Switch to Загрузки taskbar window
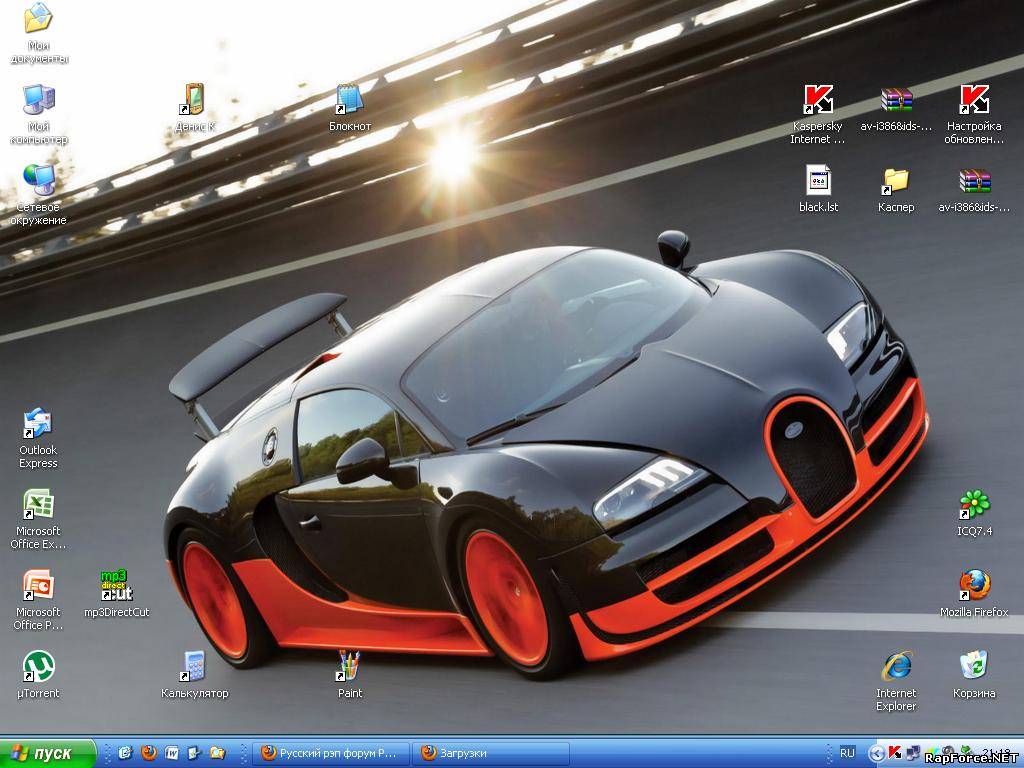The width and height of the screenshot is (1024, 768). tap(490, 753)
